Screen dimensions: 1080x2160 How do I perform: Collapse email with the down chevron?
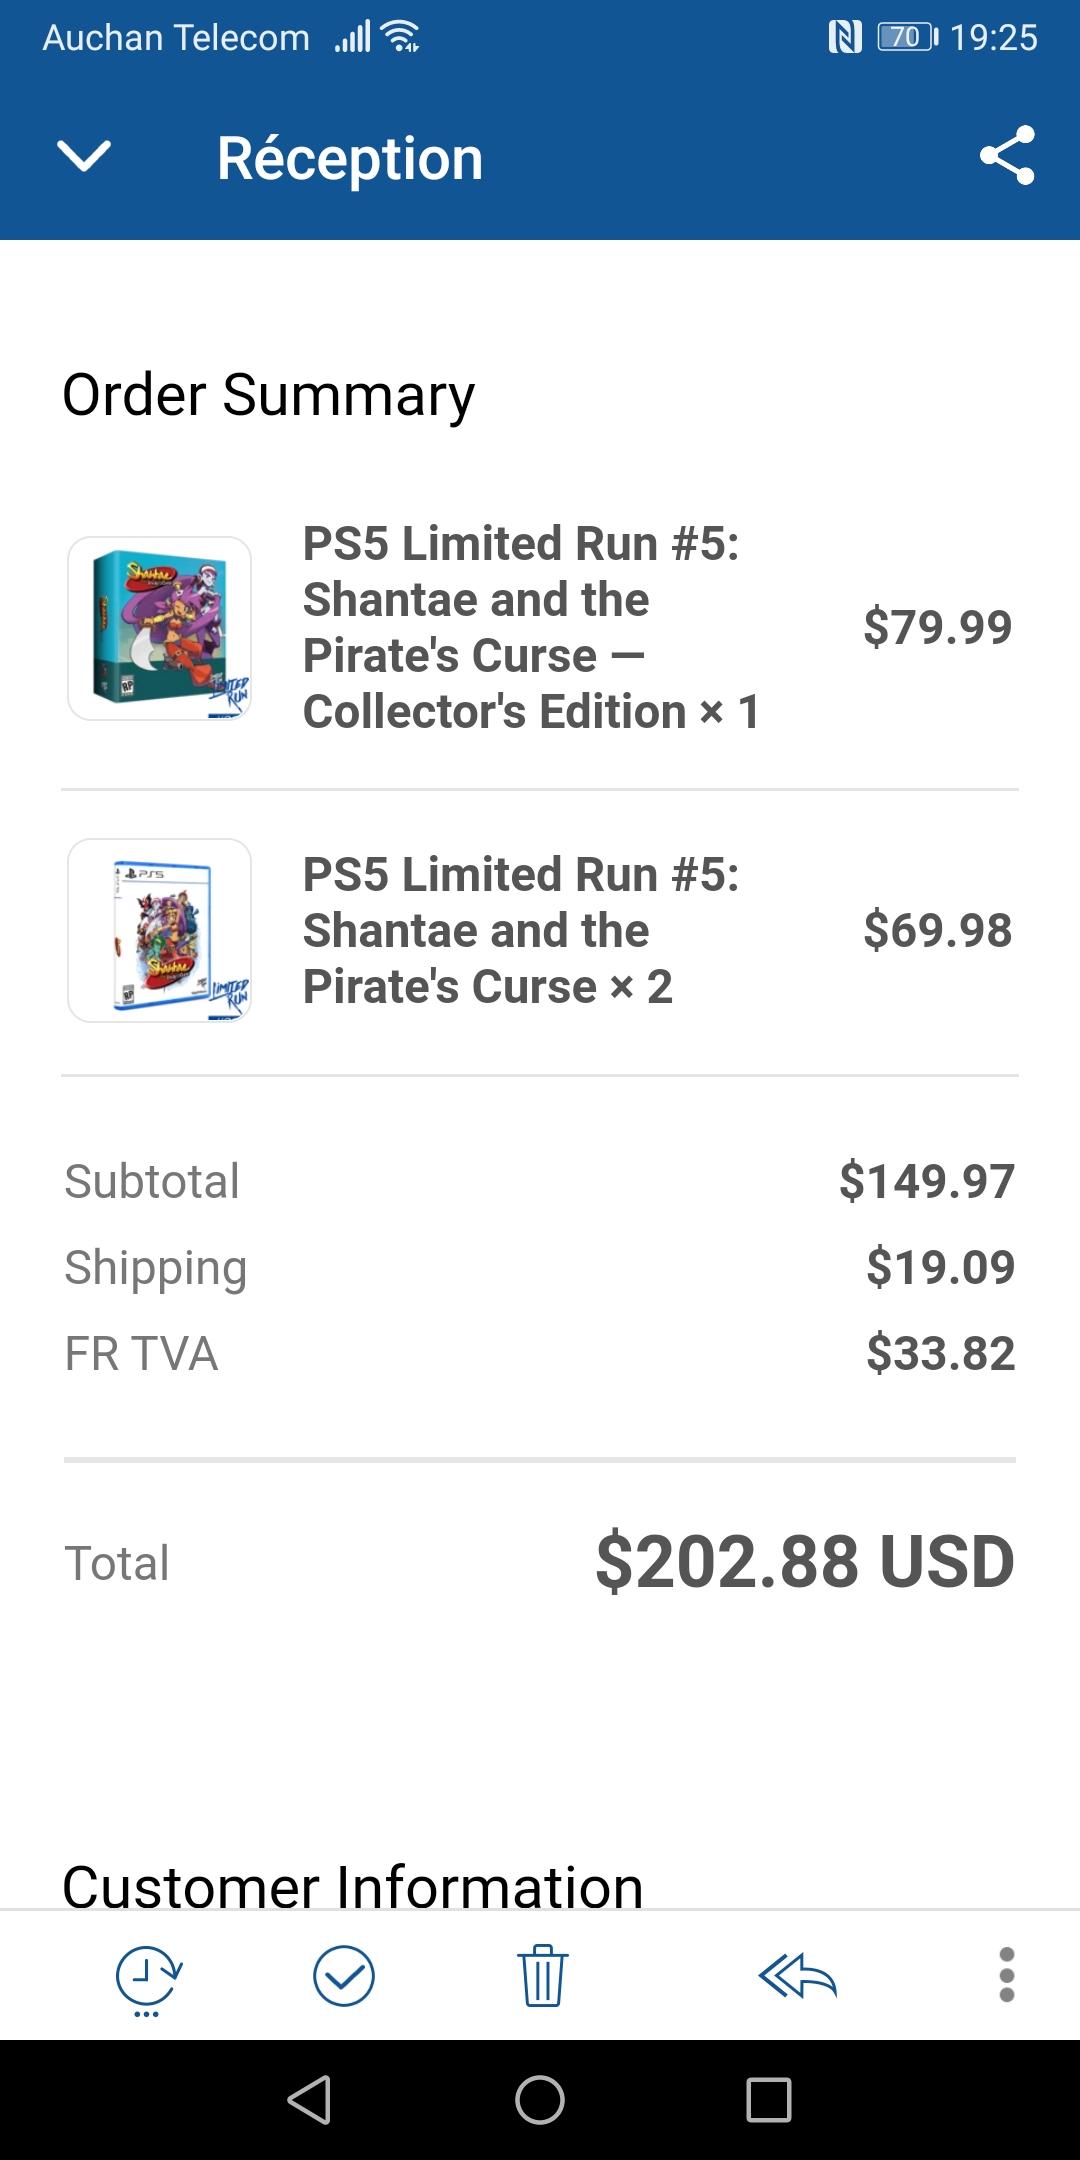click(84, 156)
